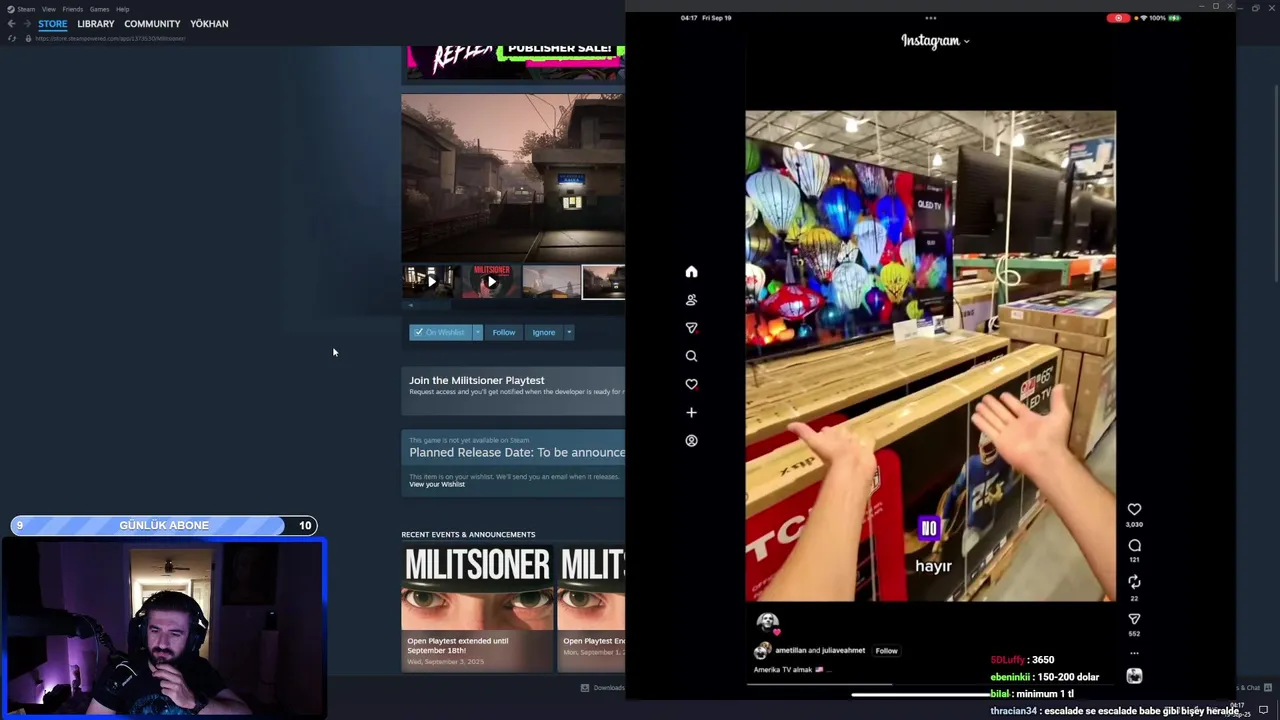Open Instagram Home icon in sidebar
Viewport: 1280px width, 720px height.
tap(691, 272)
